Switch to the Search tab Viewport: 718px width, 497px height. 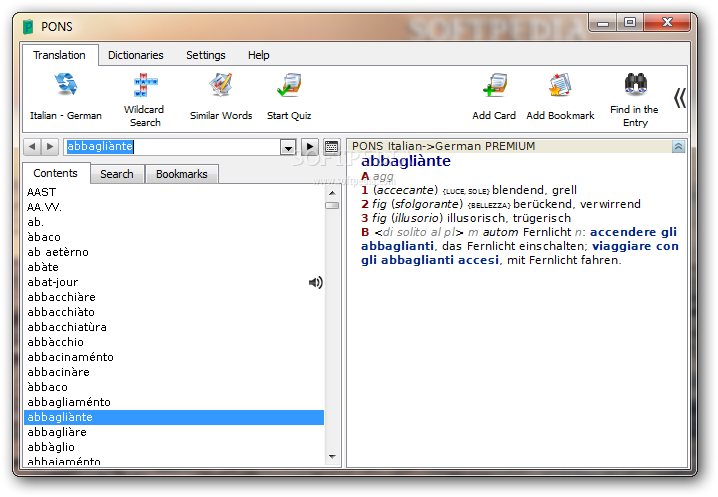(117, 174)
